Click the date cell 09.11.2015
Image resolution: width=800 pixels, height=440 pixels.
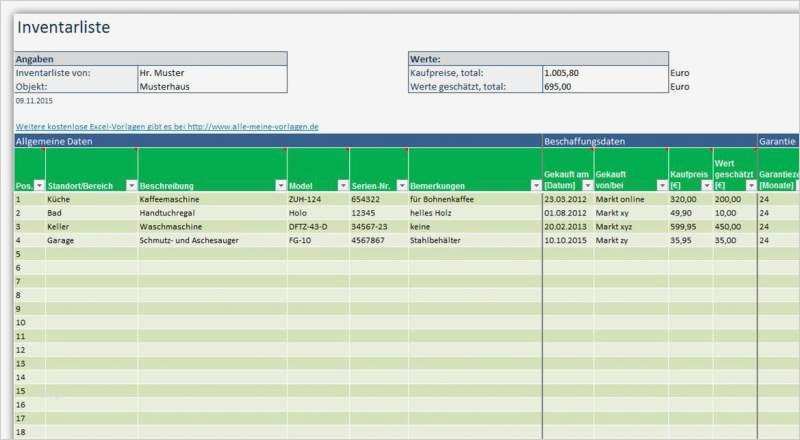click(34, 101)
